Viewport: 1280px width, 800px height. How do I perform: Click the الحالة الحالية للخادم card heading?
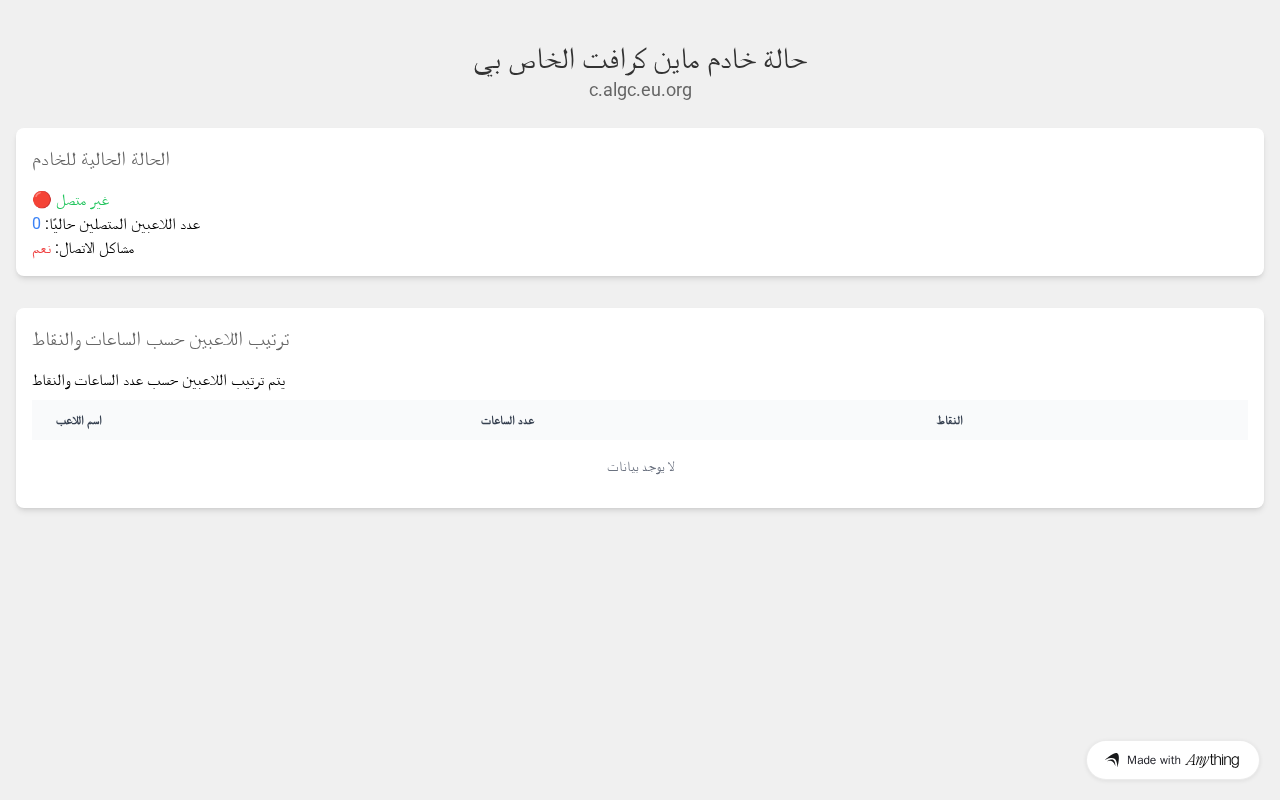(x=101, y=159)
